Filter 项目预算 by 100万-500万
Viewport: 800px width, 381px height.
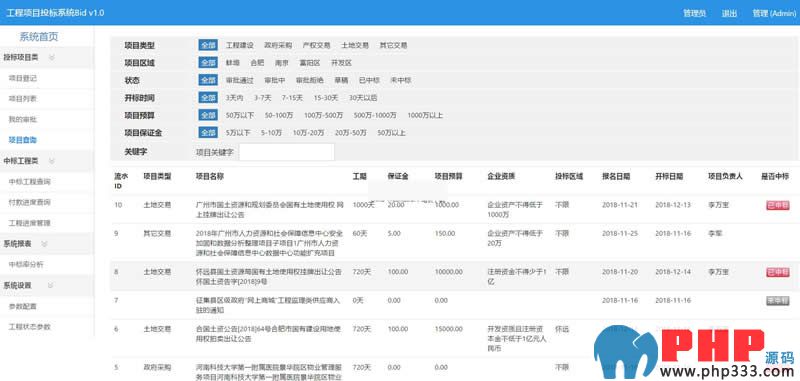tap(323, 115)
